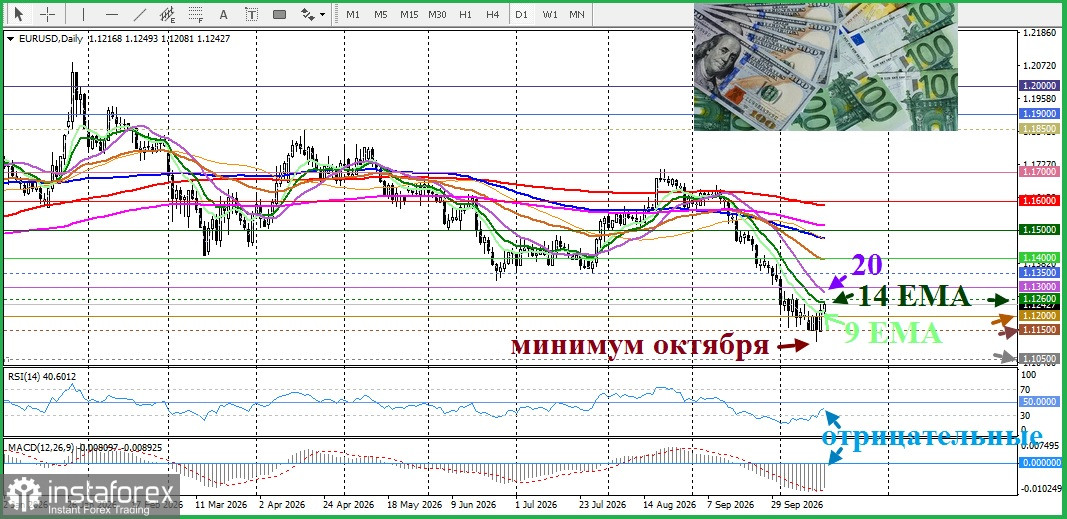Pick the Fibonacci retracement tool
Screen dimensions: 1067x519
pyautogui.click(x=196, y=14)
